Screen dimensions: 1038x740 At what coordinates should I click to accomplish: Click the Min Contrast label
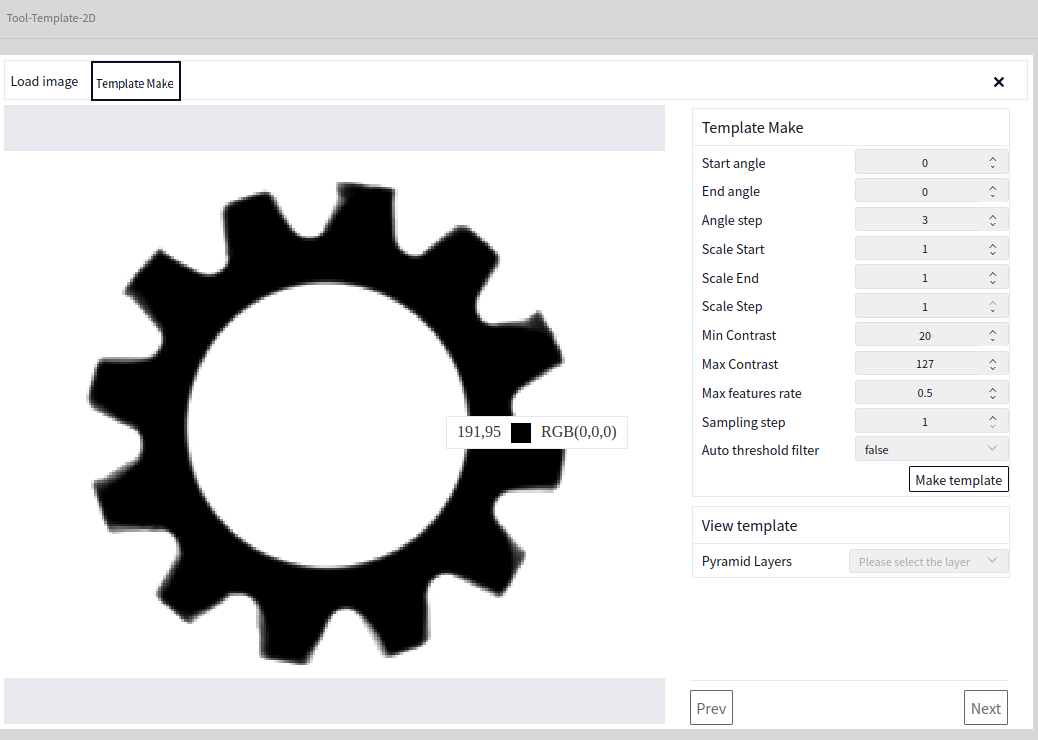pyautogui.click(x=739, y=336)
